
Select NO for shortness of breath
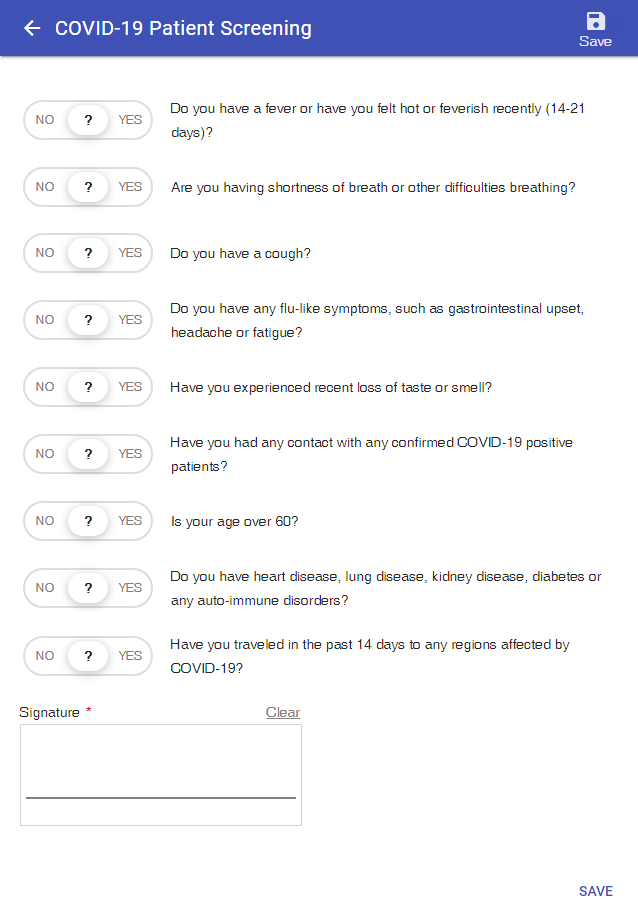[x=45, y=187]
